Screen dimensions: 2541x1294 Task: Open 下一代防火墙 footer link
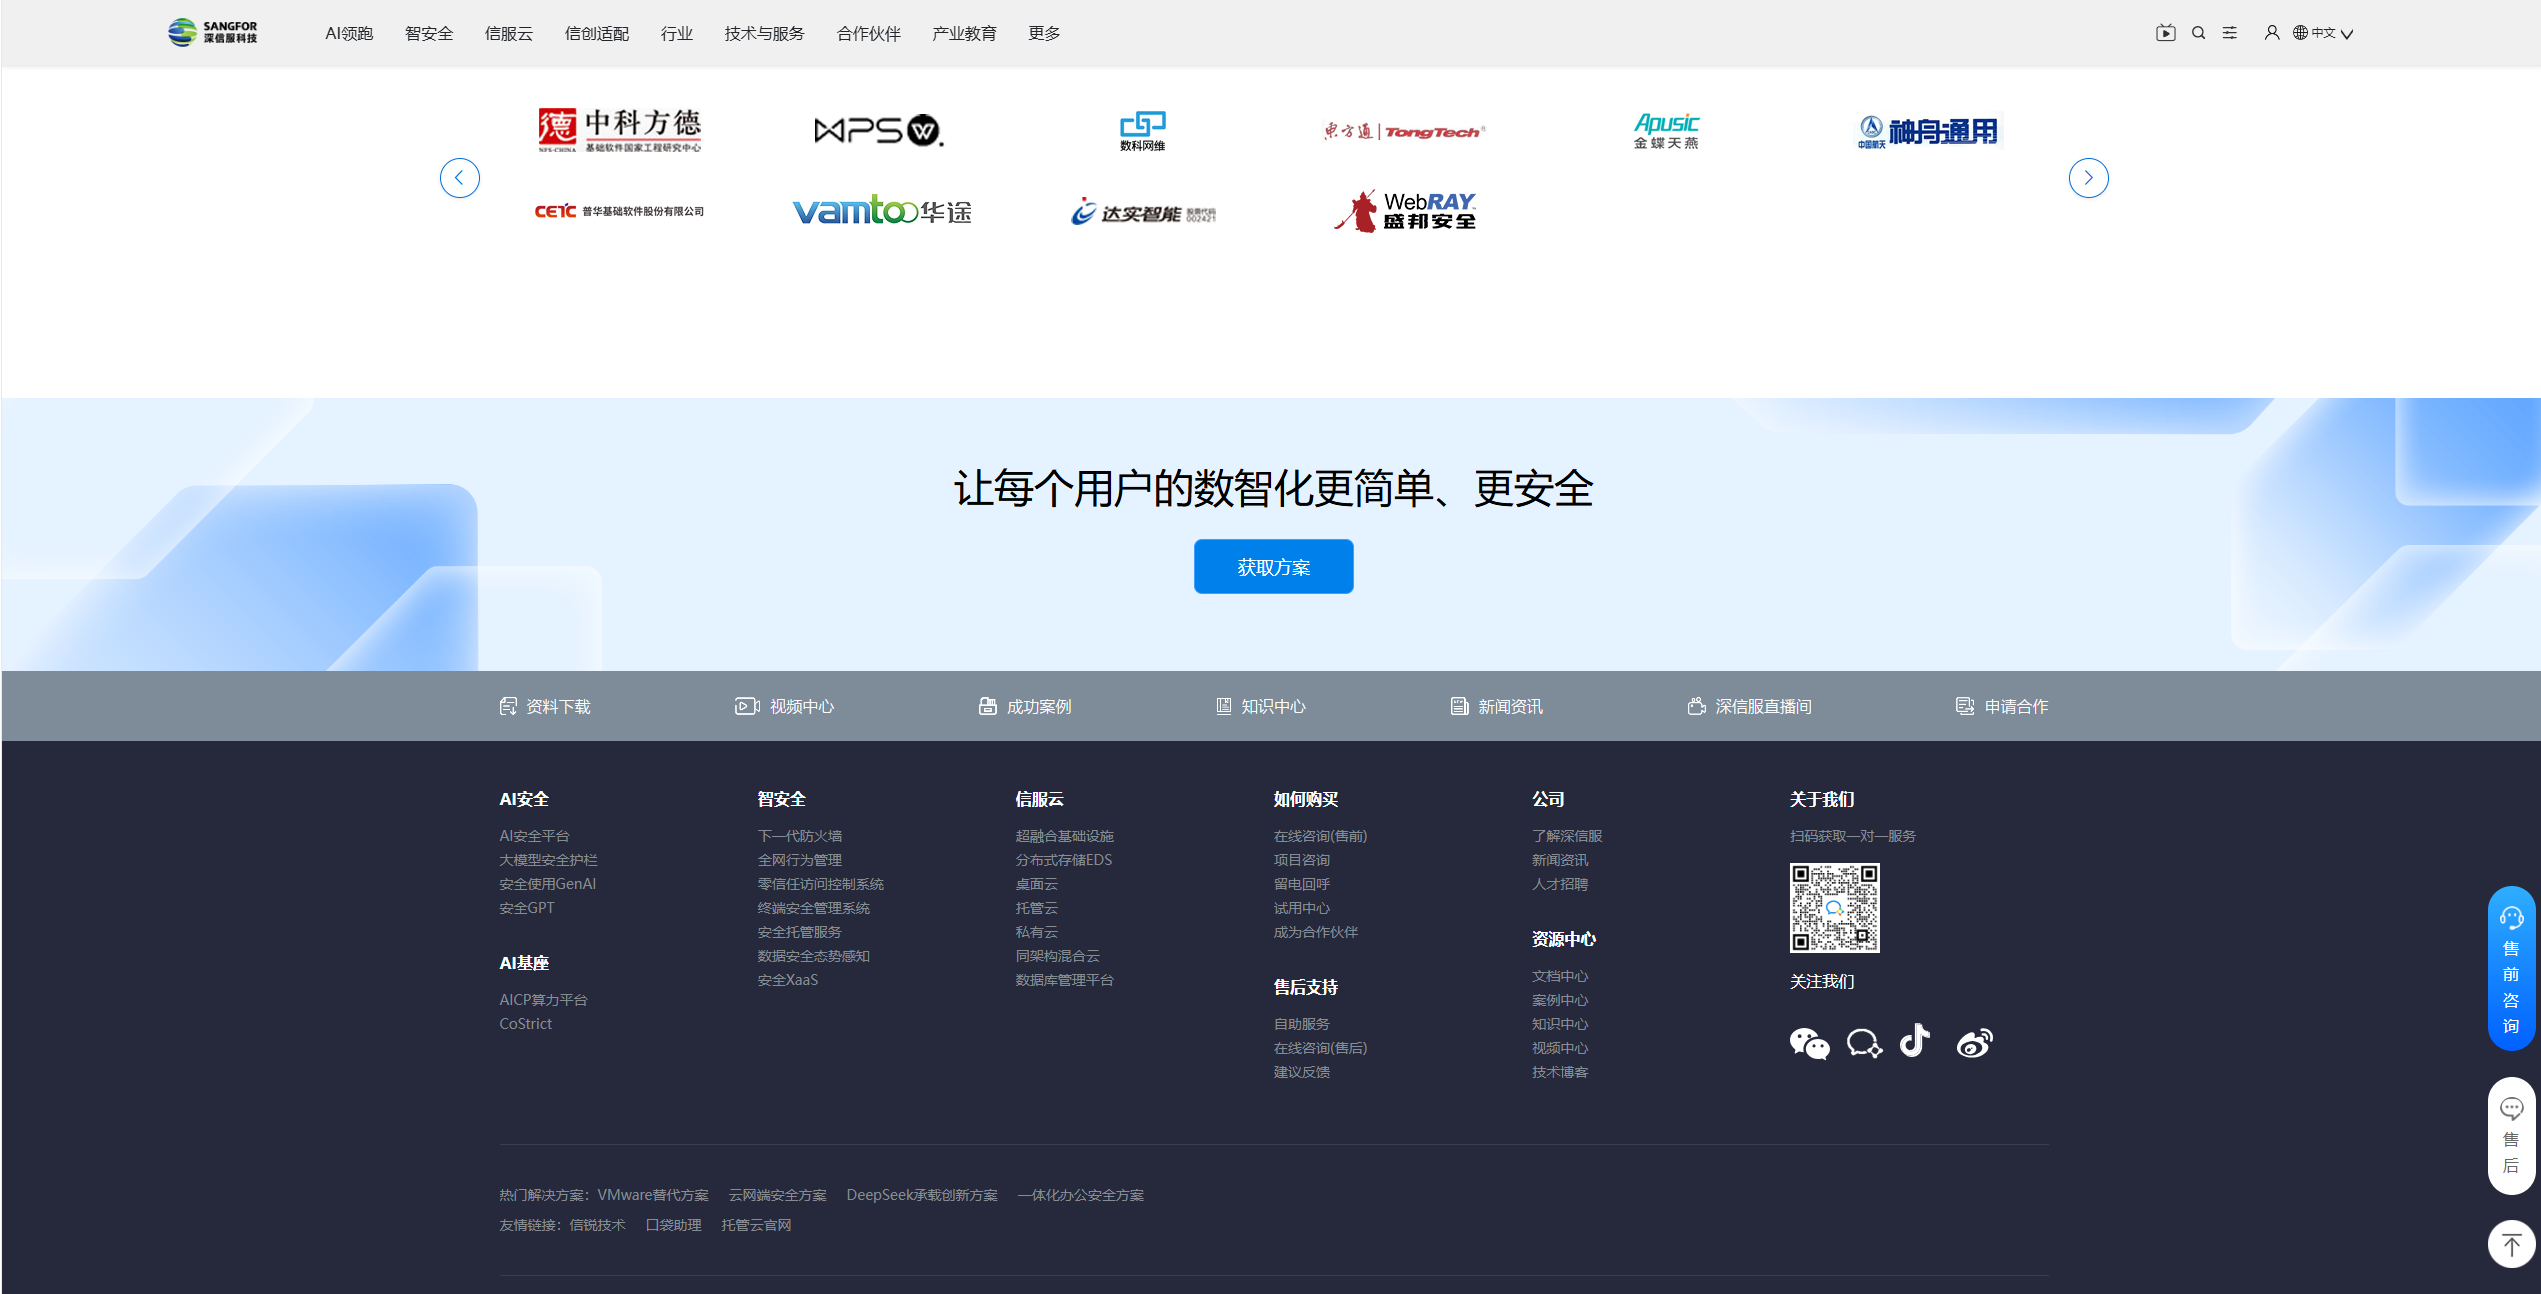click(x=799, y=836)
